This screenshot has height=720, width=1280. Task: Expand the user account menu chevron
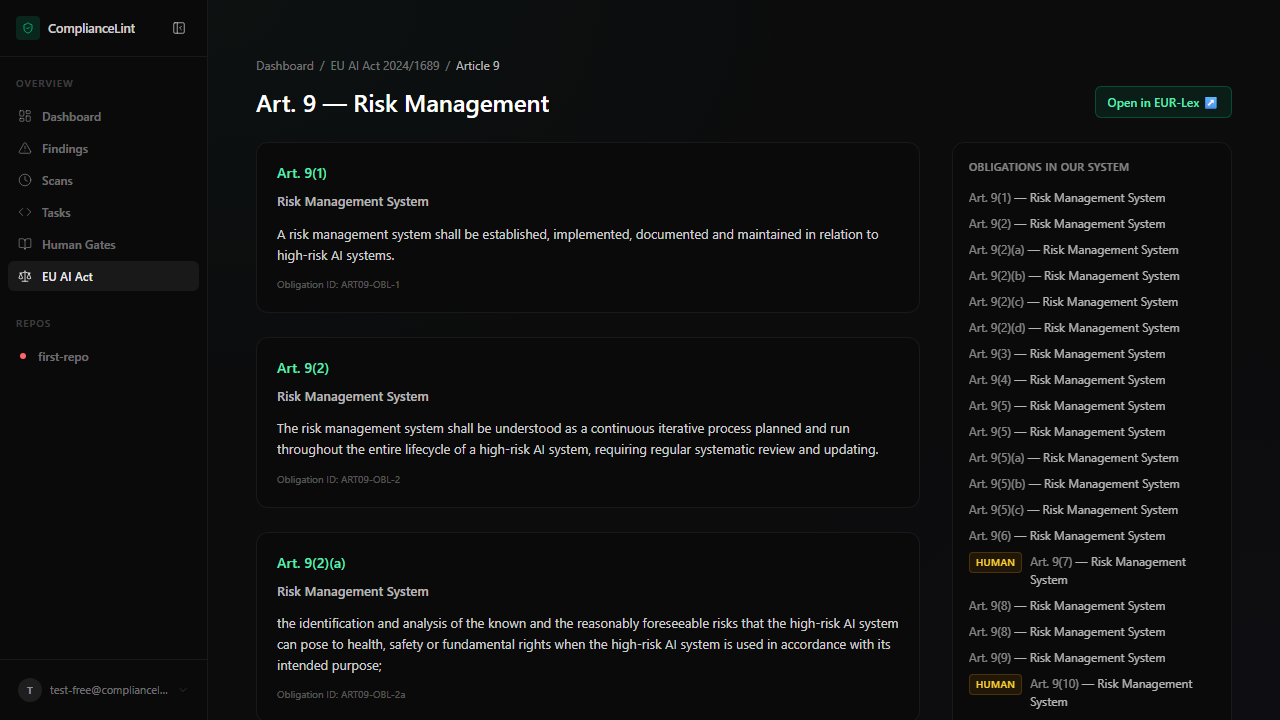pos(183,690)
